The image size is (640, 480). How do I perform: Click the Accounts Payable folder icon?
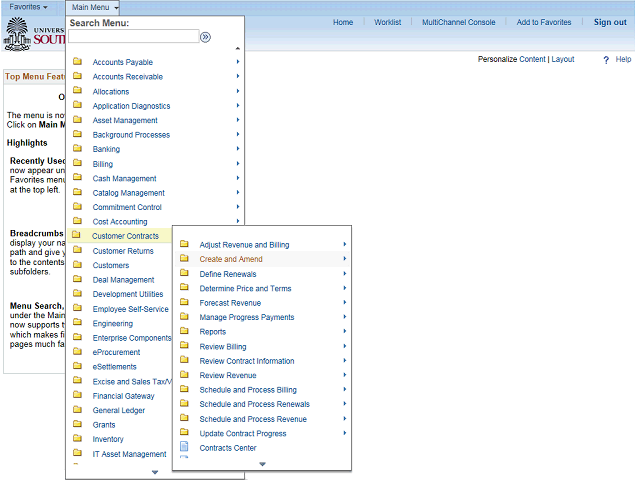[x=77, y=62]
